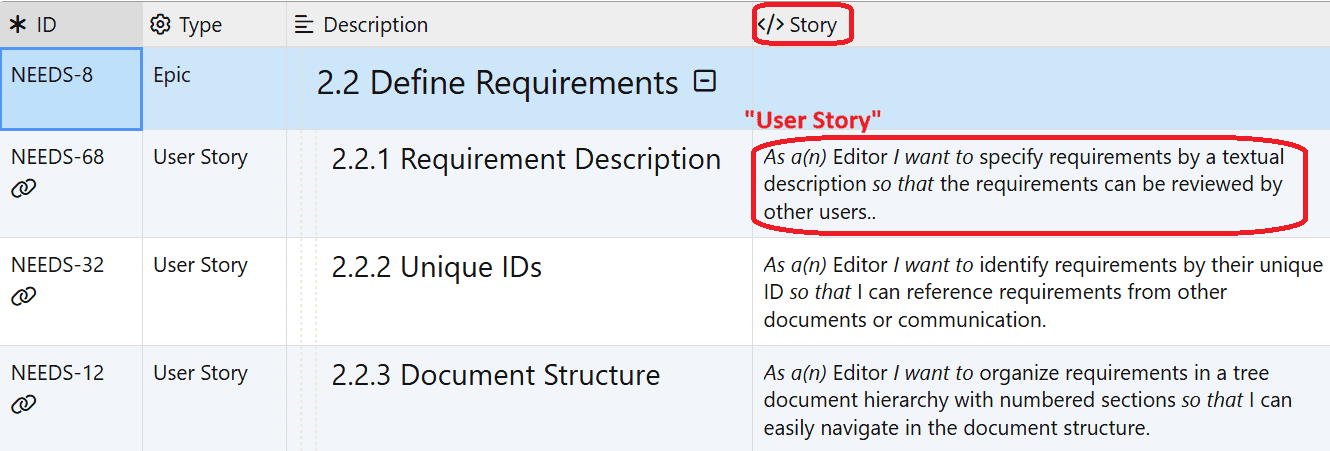Screen dimensions: 1330x451
Task: Sort by the Type column header
Action: pos(214,24)
